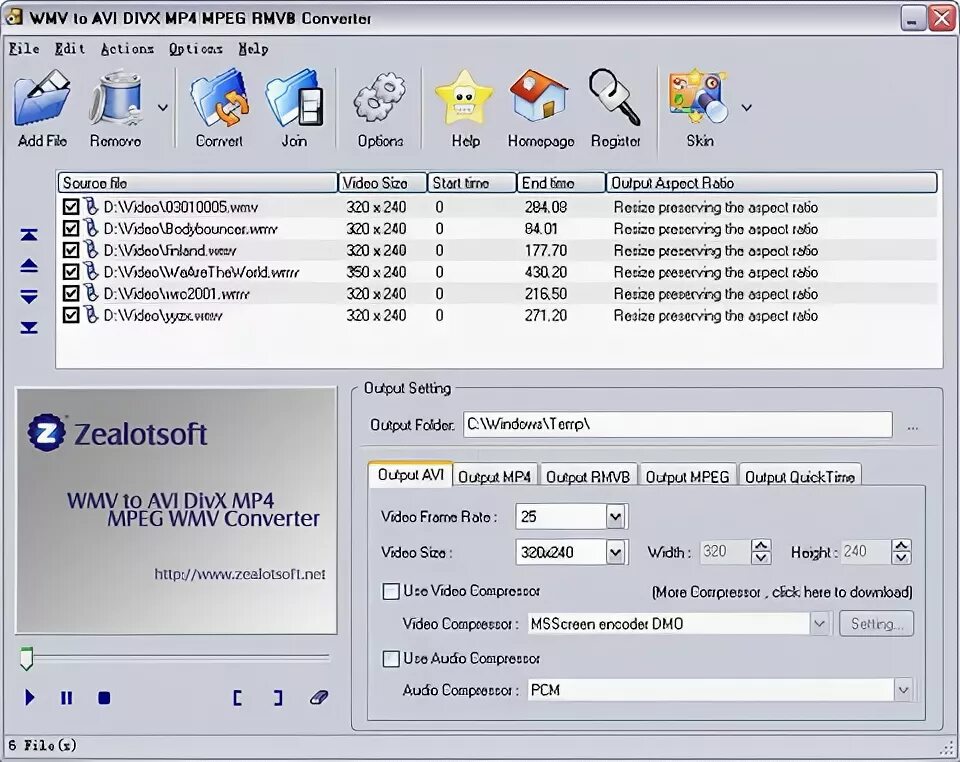Open the Video Compressor dropdown
The image size is (960, 762).
(819, 624)
